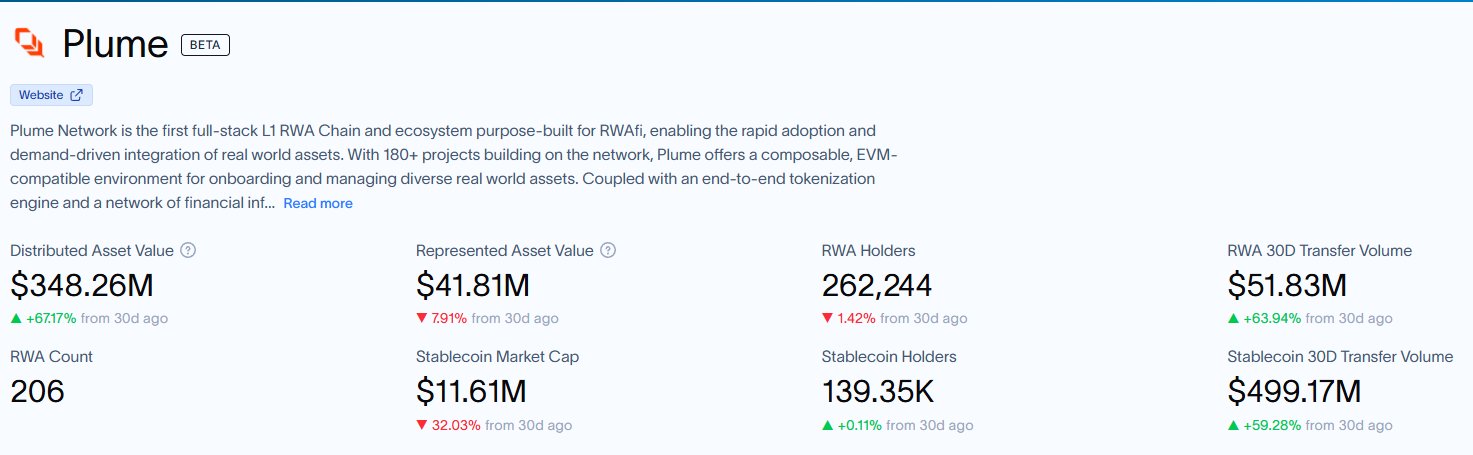Show Distributed Asset Value help tooltip icon
1473x455 pixels.
coord(188,250)
